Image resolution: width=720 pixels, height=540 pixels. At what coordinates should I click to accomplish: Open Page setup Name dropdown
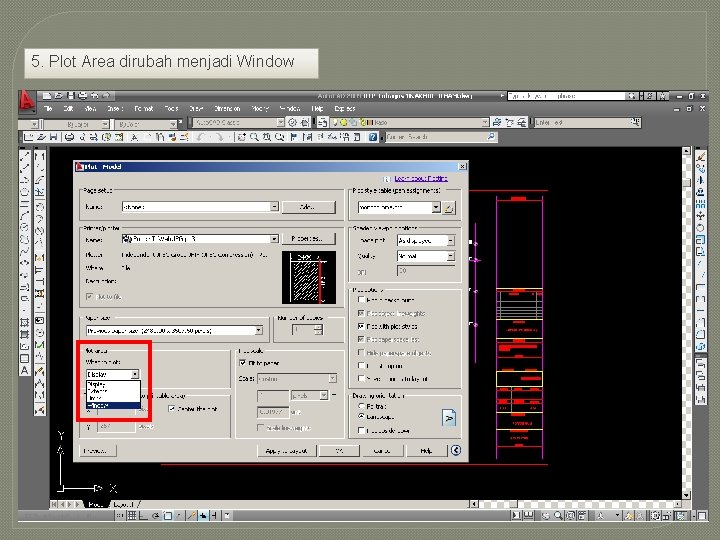tap(274, 207)
